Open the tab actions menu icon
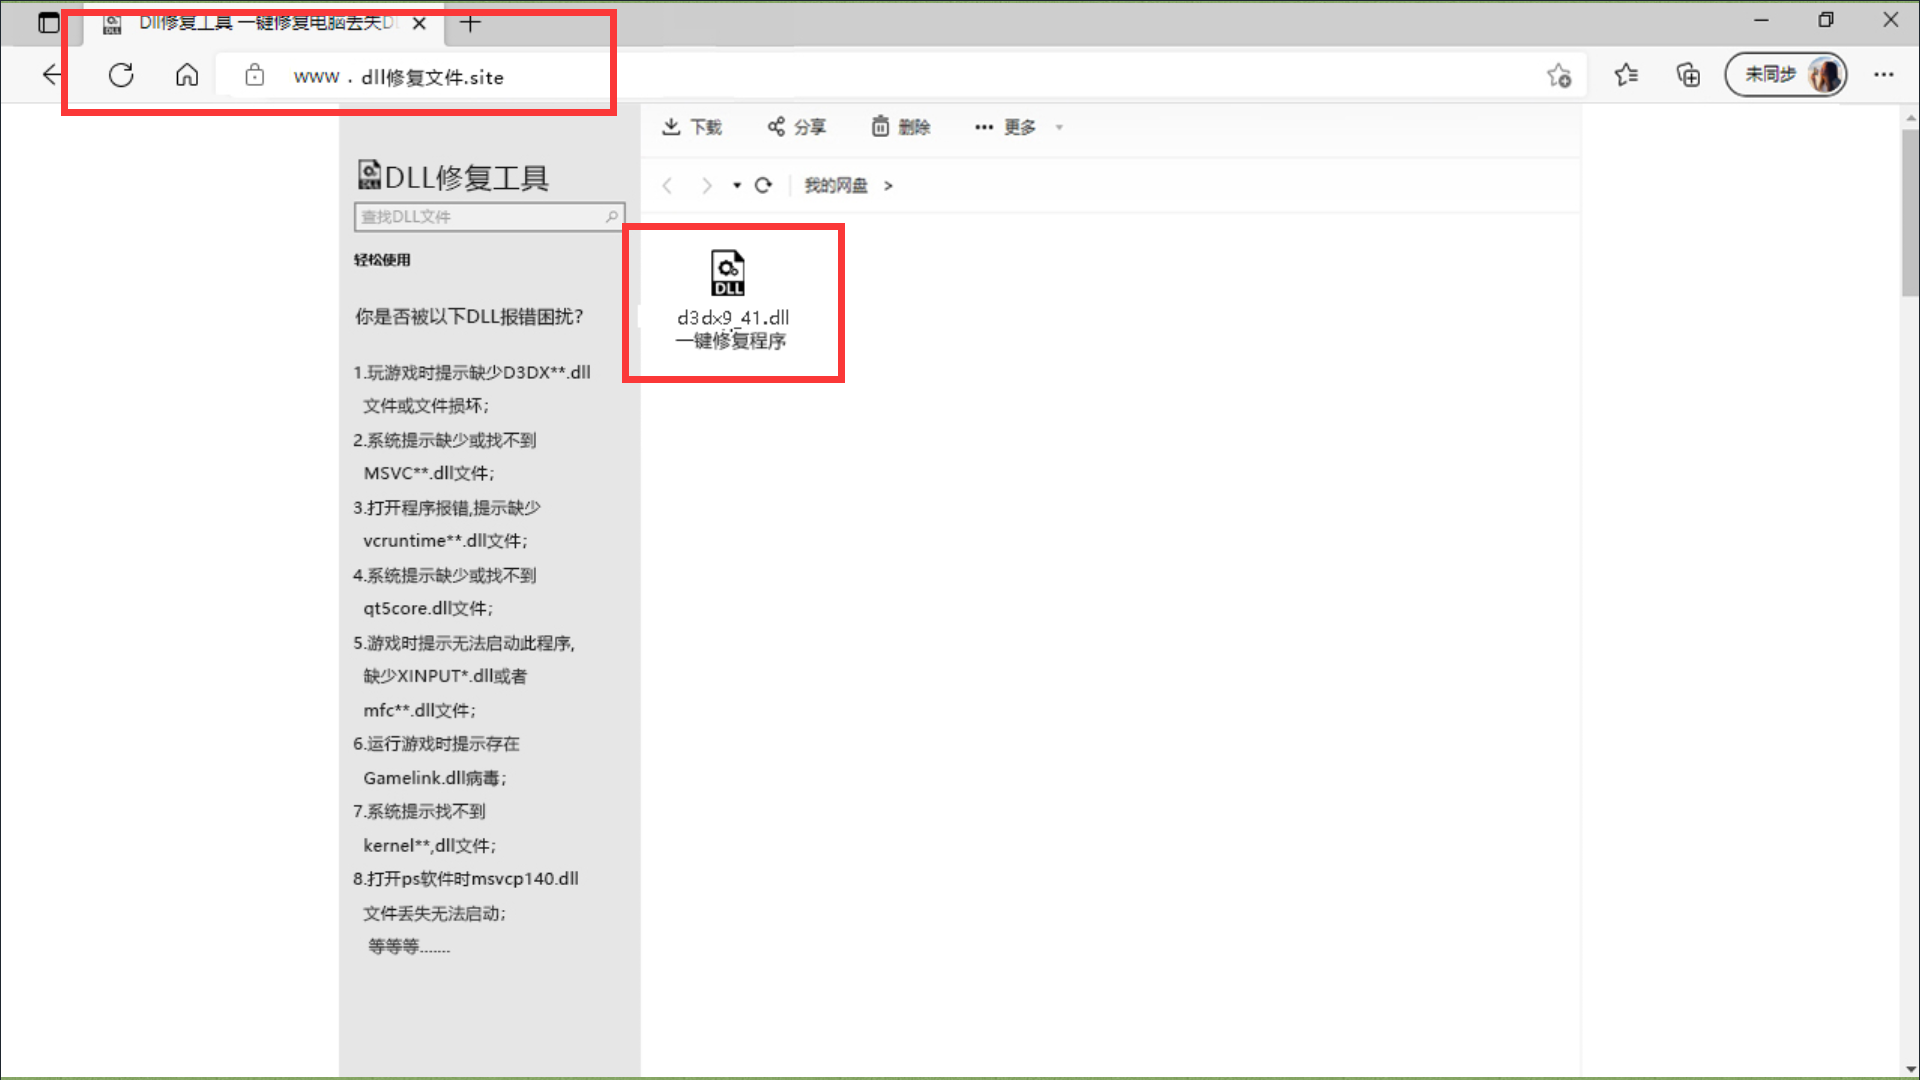The width and height of the screenshot is (1920, 1080). 48,22
